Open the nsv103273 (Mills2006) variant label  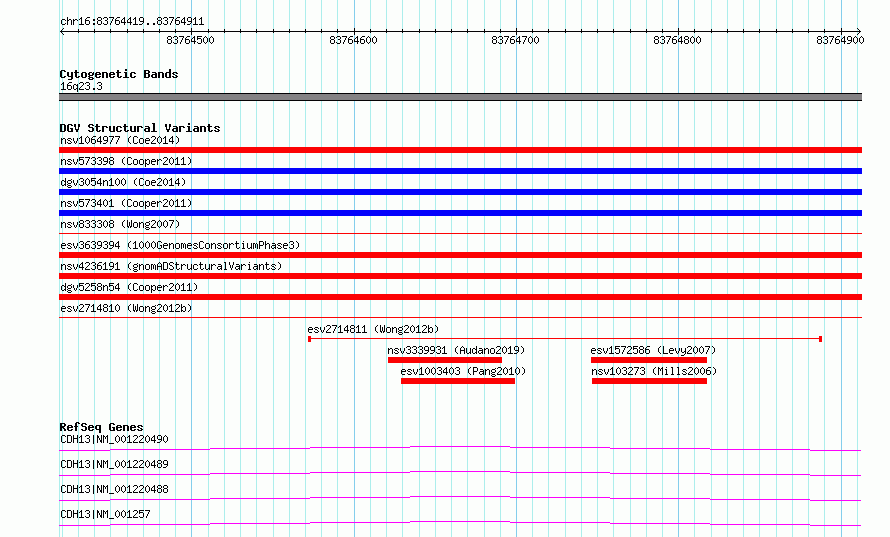pos(654,371)
